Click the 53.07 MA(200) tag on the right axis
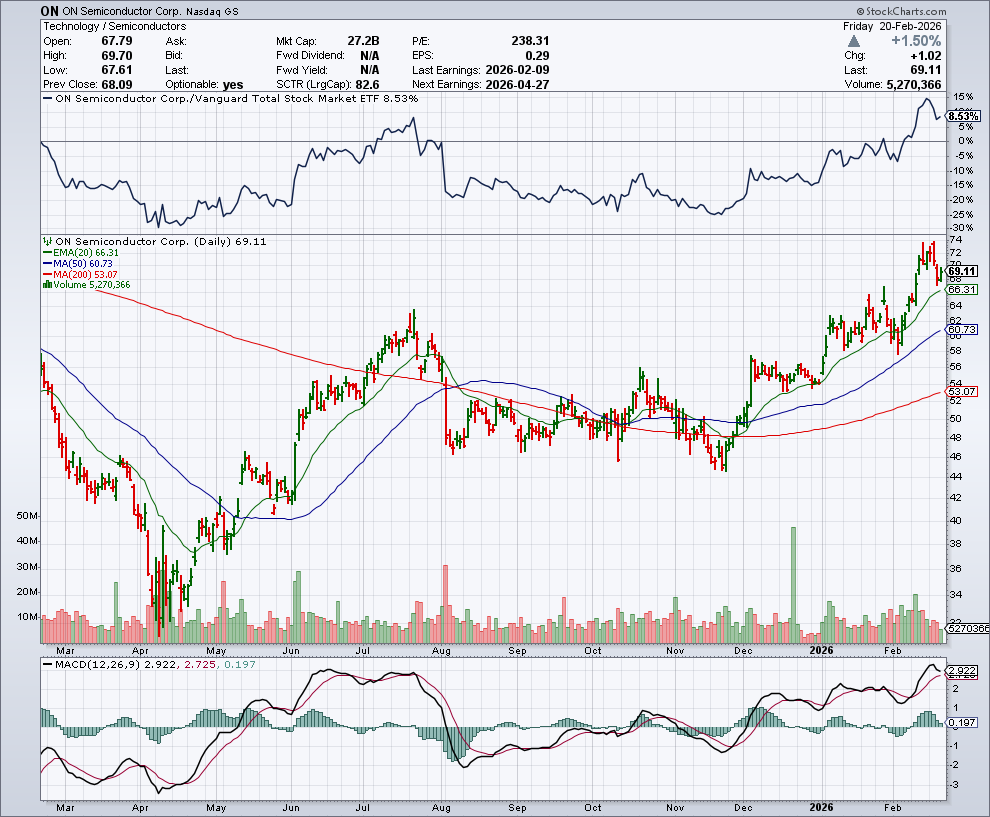This screenshot has height=817, width=990. click(963, 391)
